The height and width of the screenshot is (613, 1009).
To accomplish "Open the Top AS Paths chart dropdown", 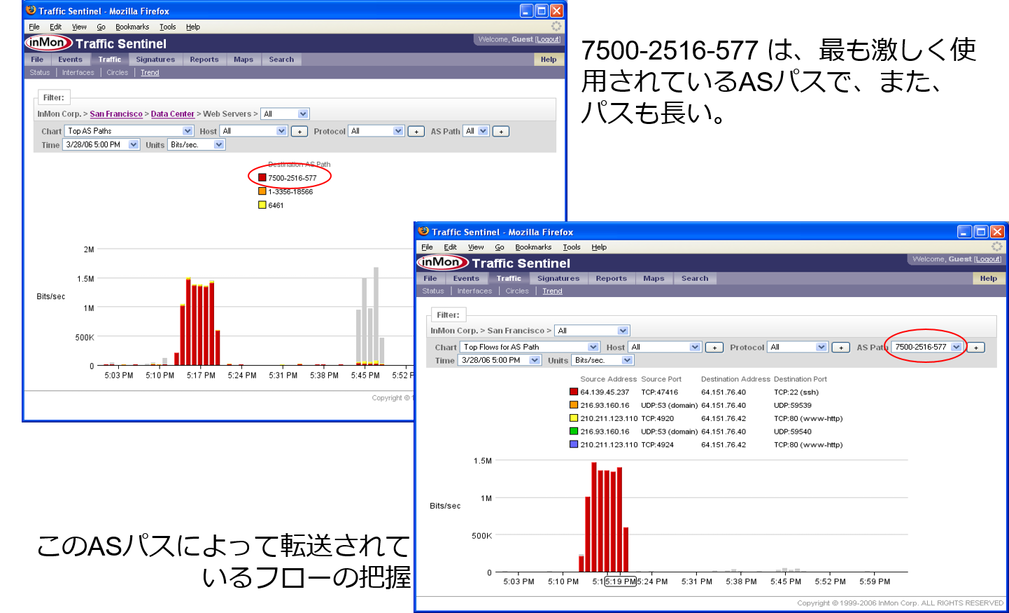I will [130, 131].
